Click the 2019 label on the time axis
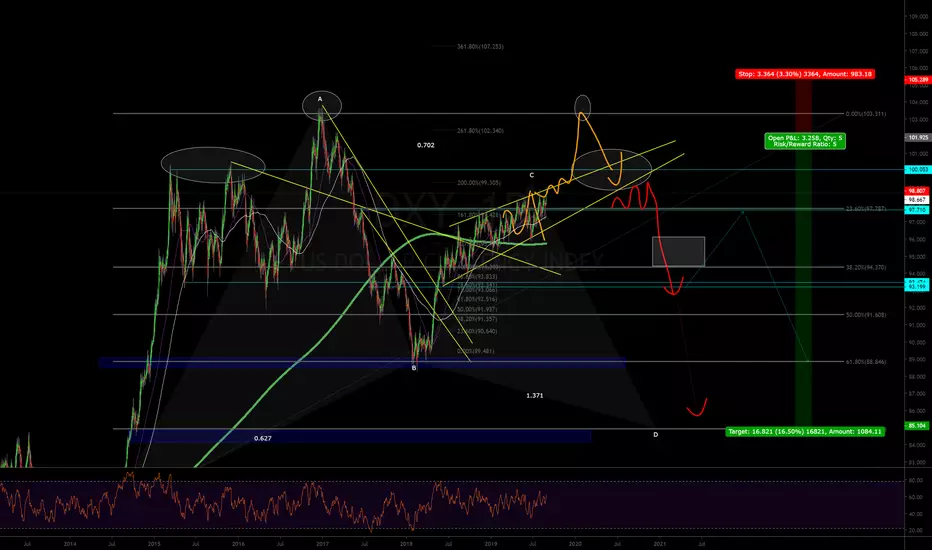Viewport: 932px width, 550px height. pyautogui.click(x=491, y=543)
